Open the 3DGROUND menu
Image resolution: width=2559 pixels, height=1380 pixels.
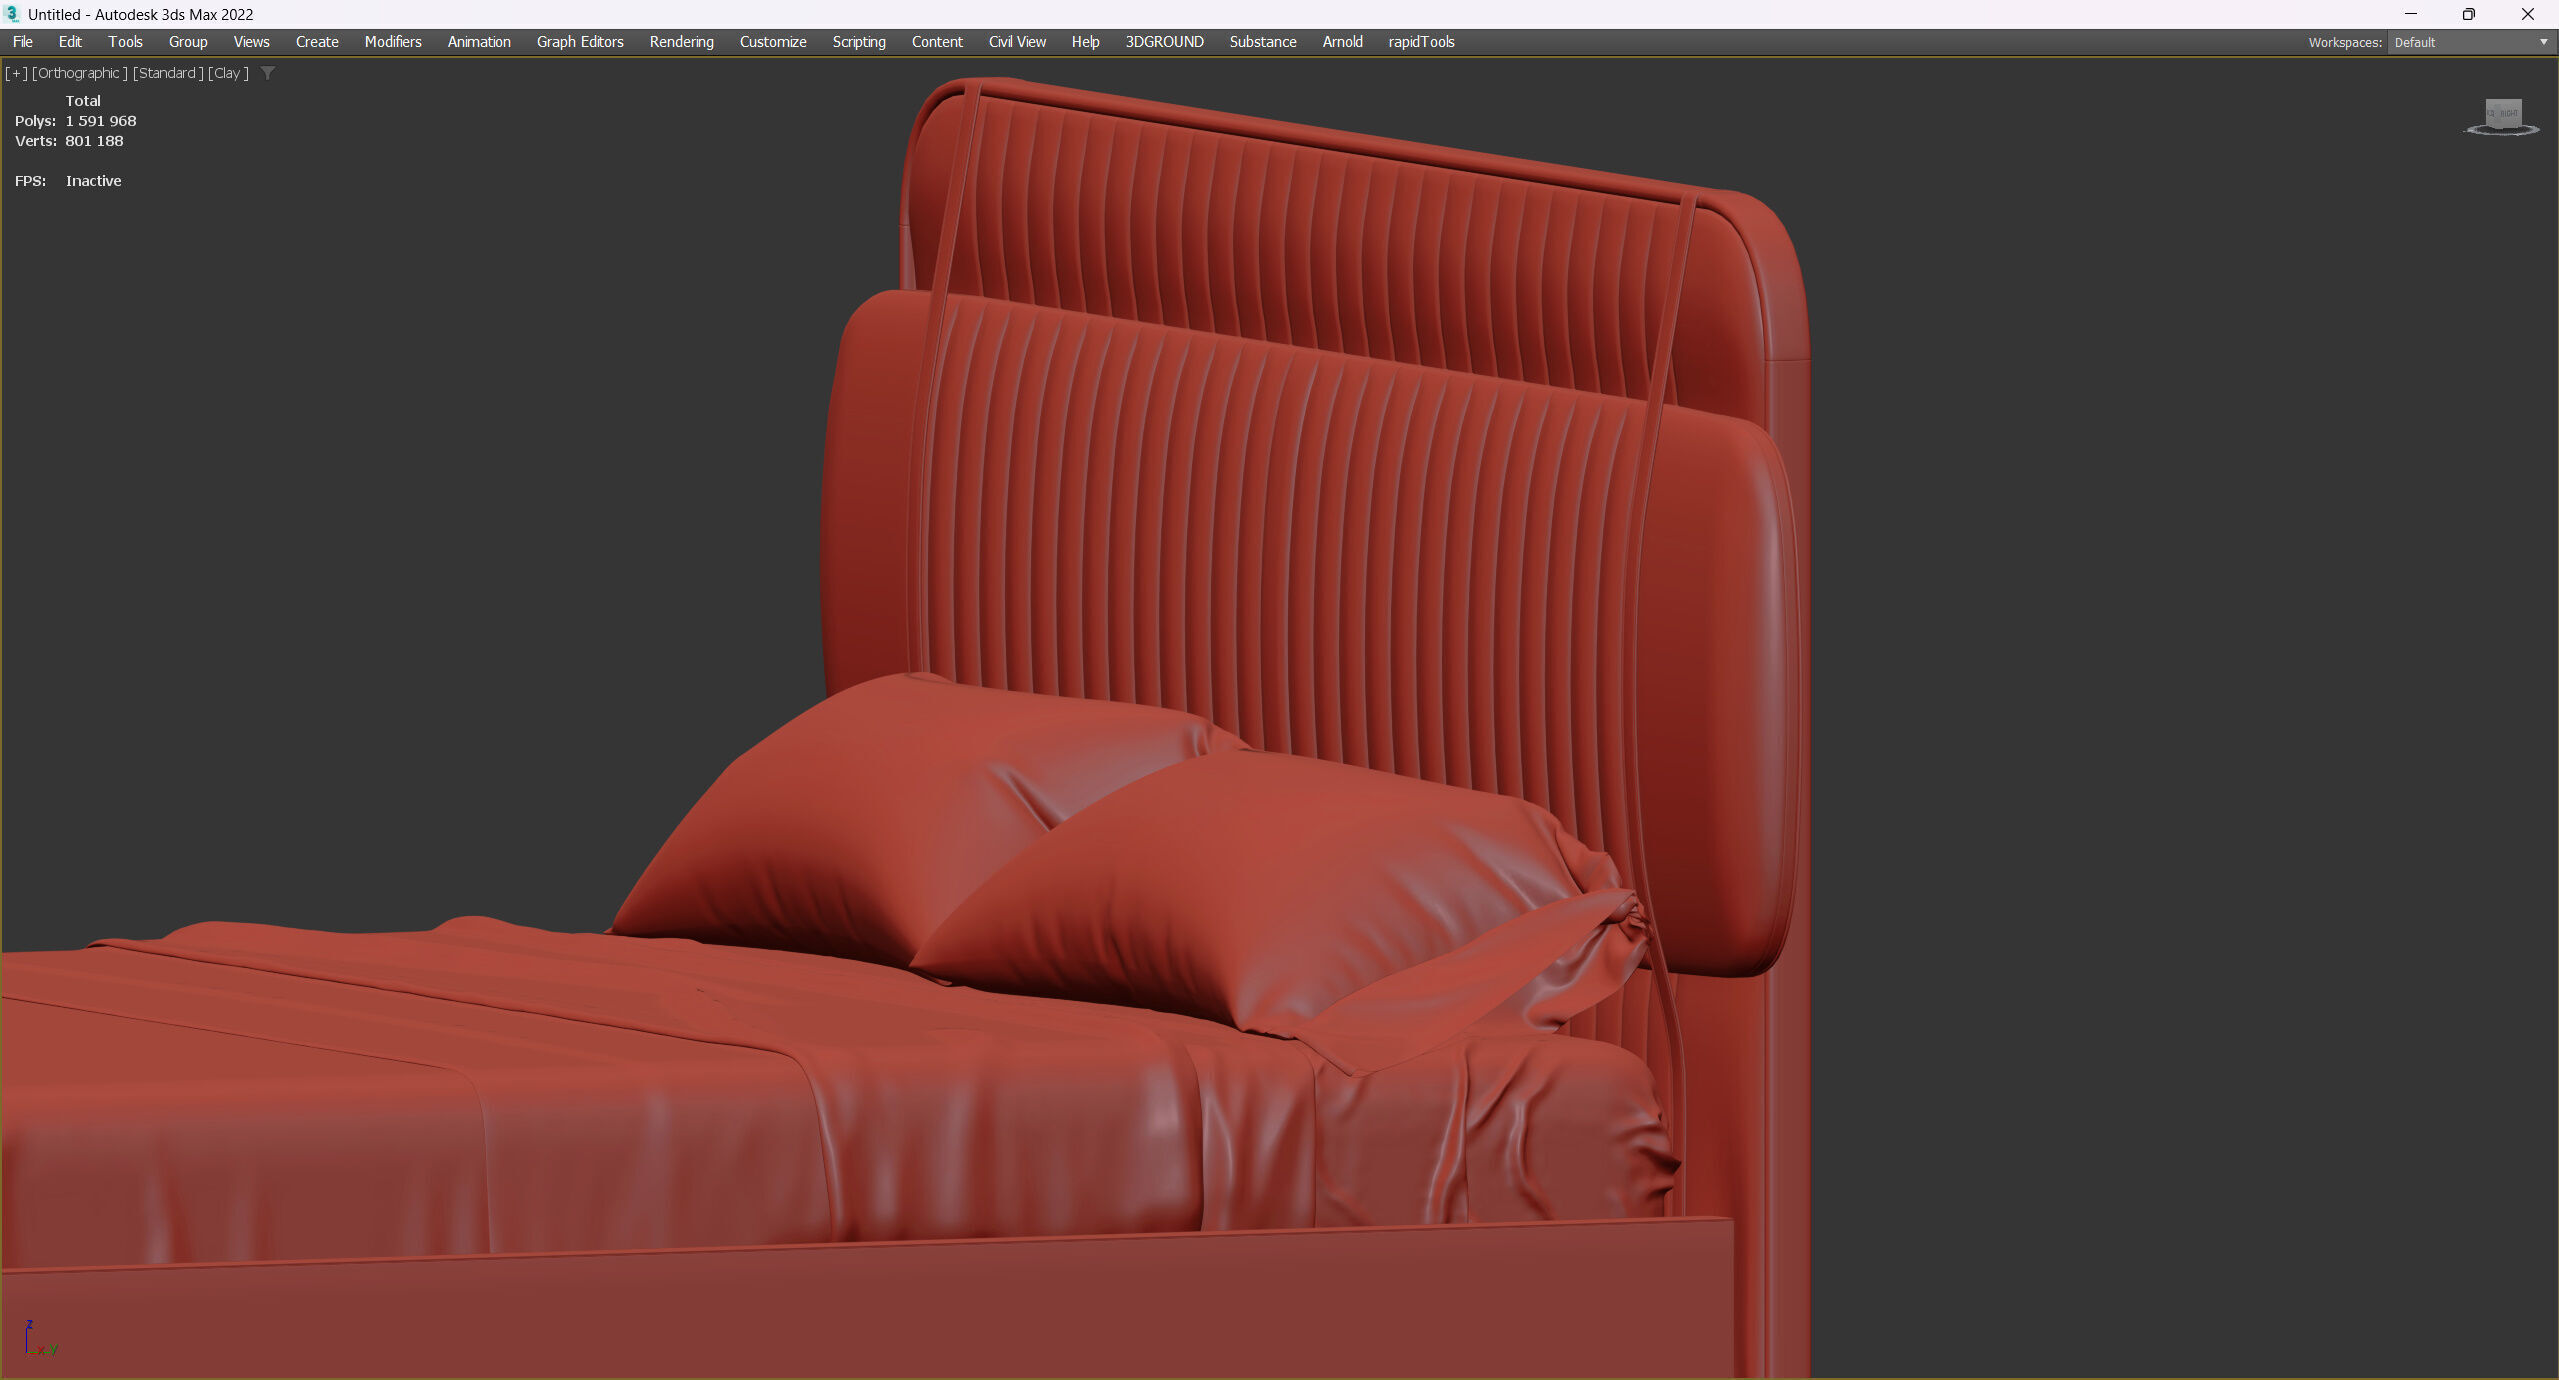1164,42
